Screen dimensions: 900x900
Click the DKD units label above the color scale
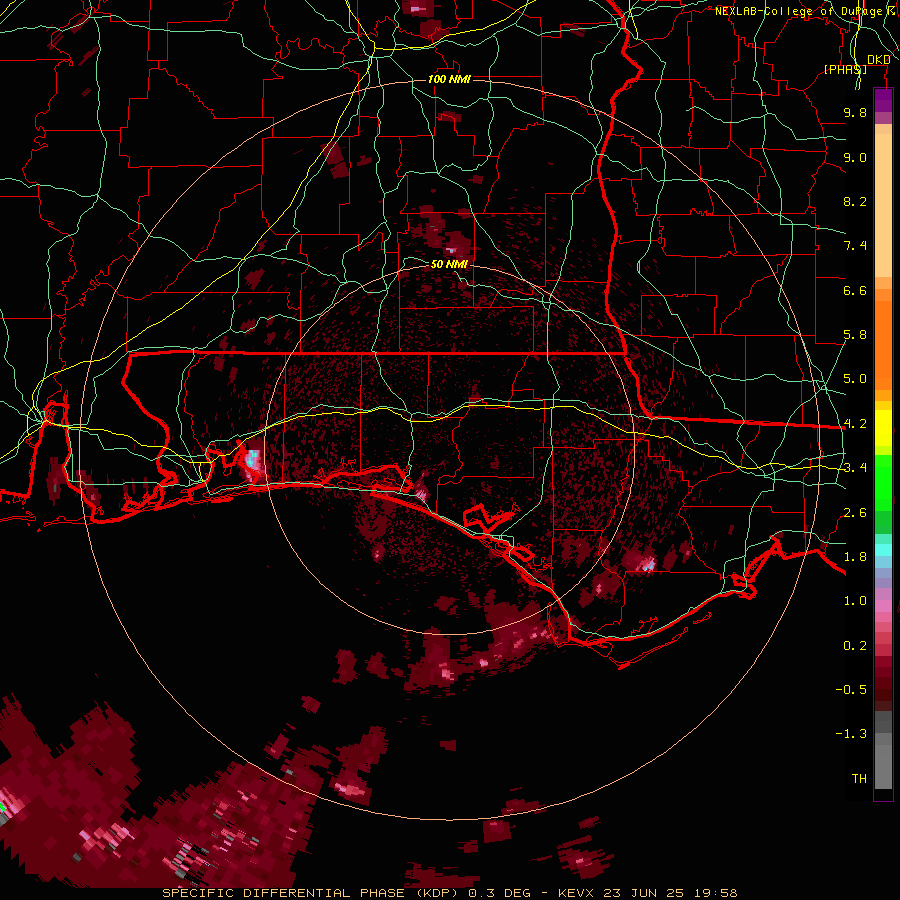point(879,60)
